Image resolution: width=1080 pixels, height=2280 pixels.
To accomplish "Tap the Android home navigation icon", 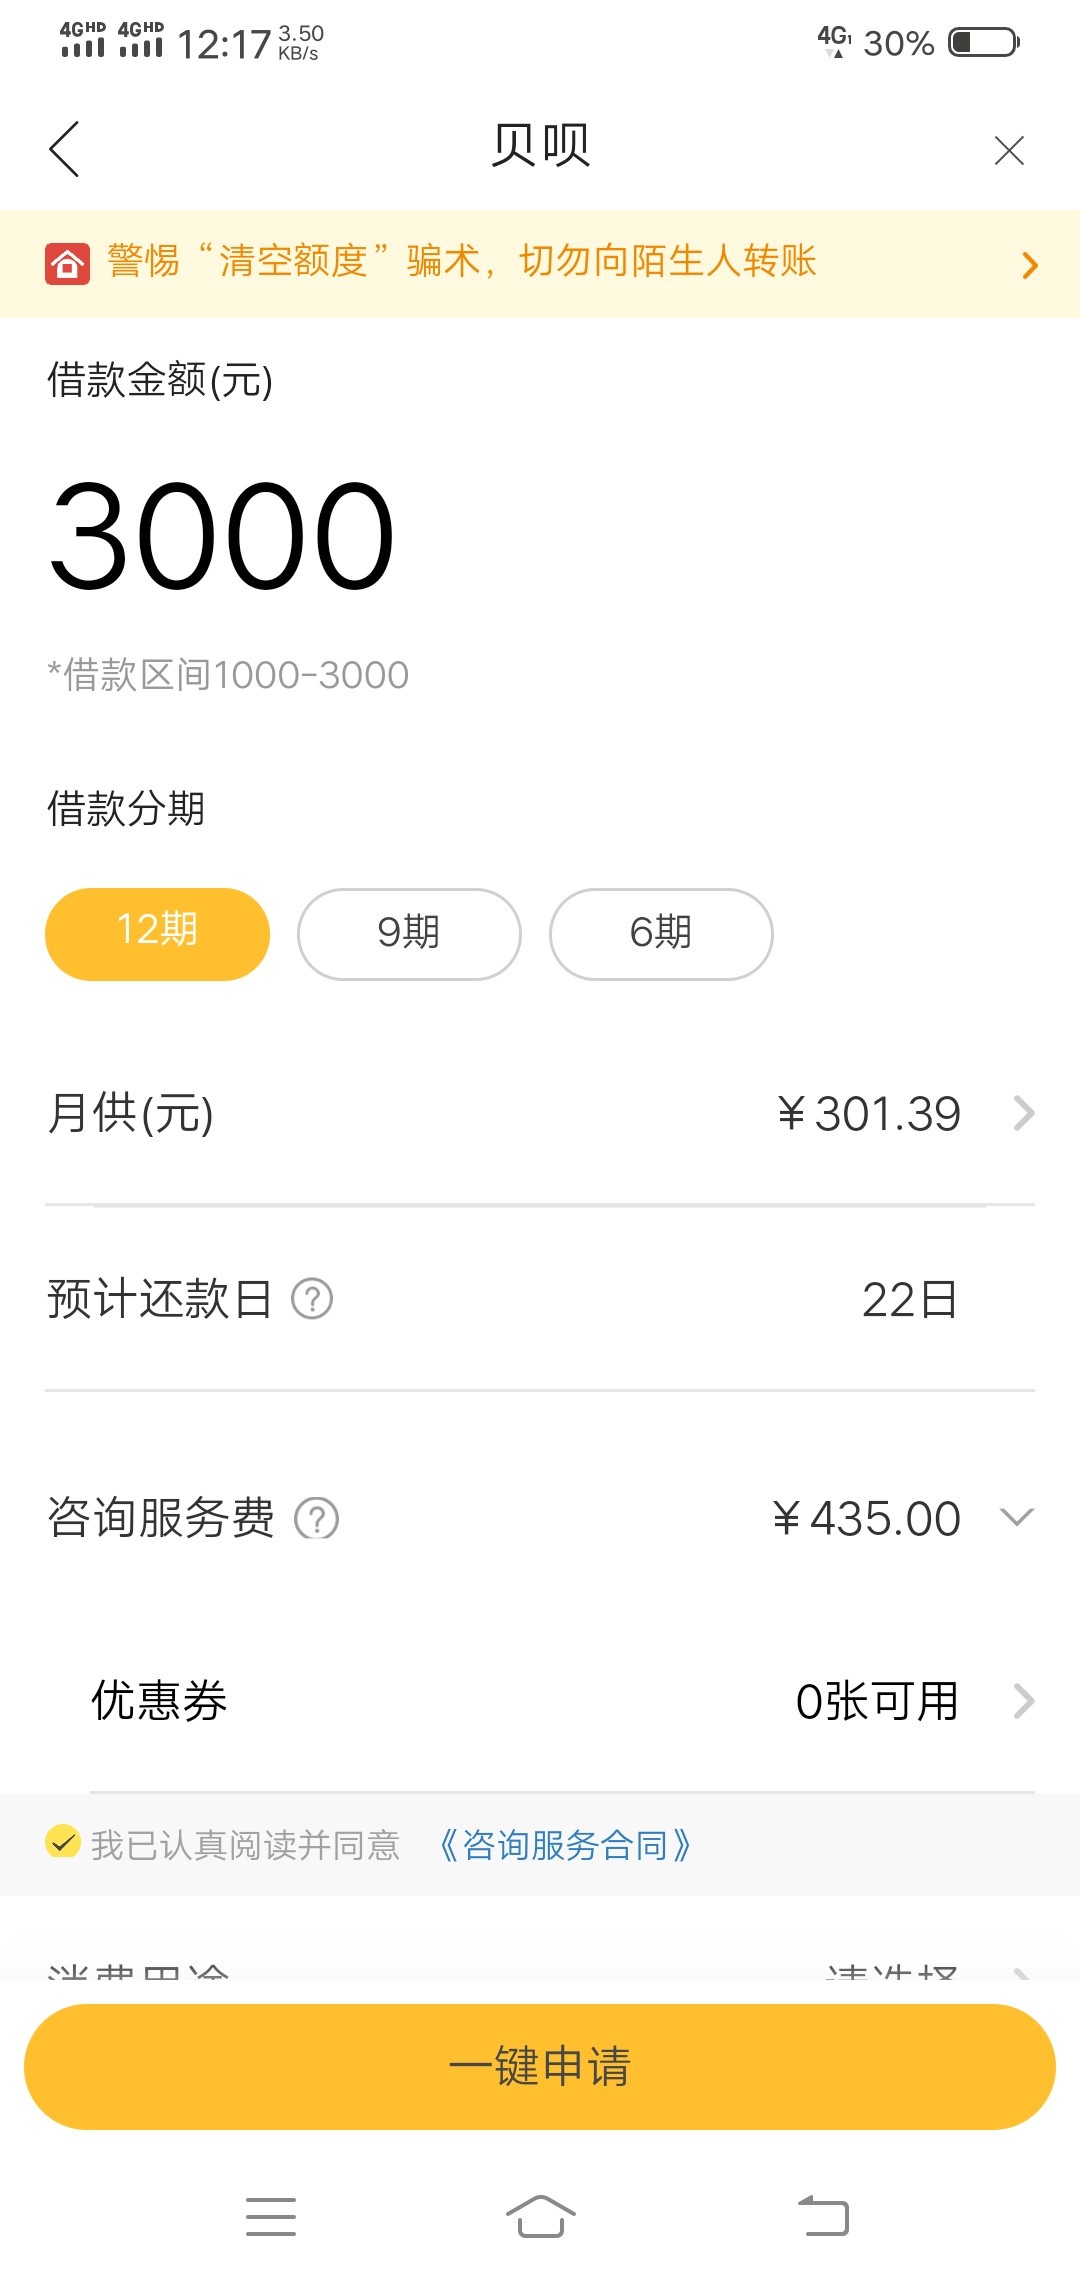I will (540, 2216).
